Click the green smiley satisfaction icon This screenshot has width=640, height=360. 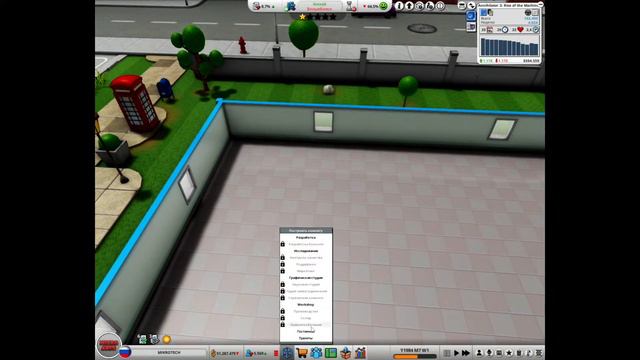click(383, 6)
